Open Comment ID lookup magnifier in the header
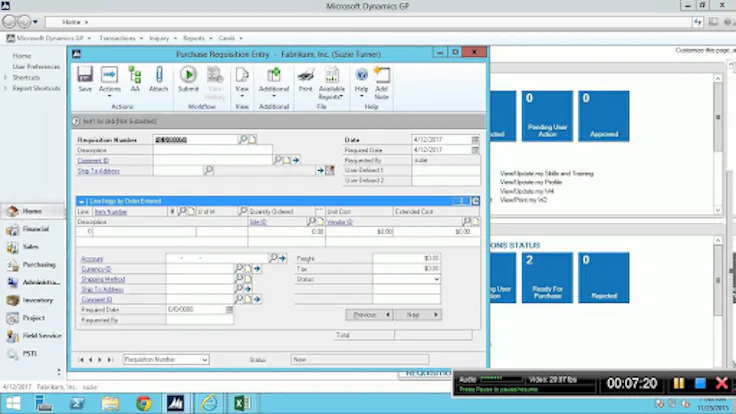Viewport: 736px width, 414px height. click(277, 160)
